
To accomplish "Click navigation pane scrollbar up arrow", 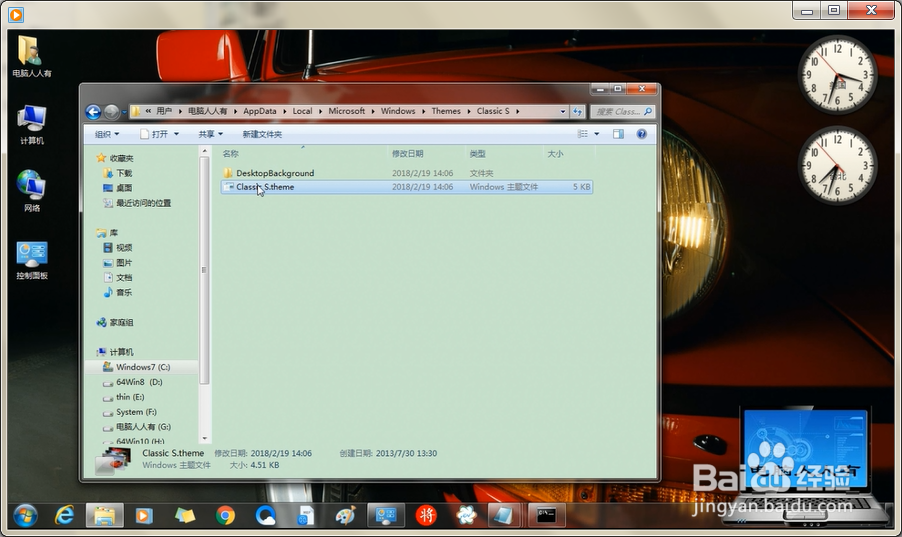I will coord(205,151).
